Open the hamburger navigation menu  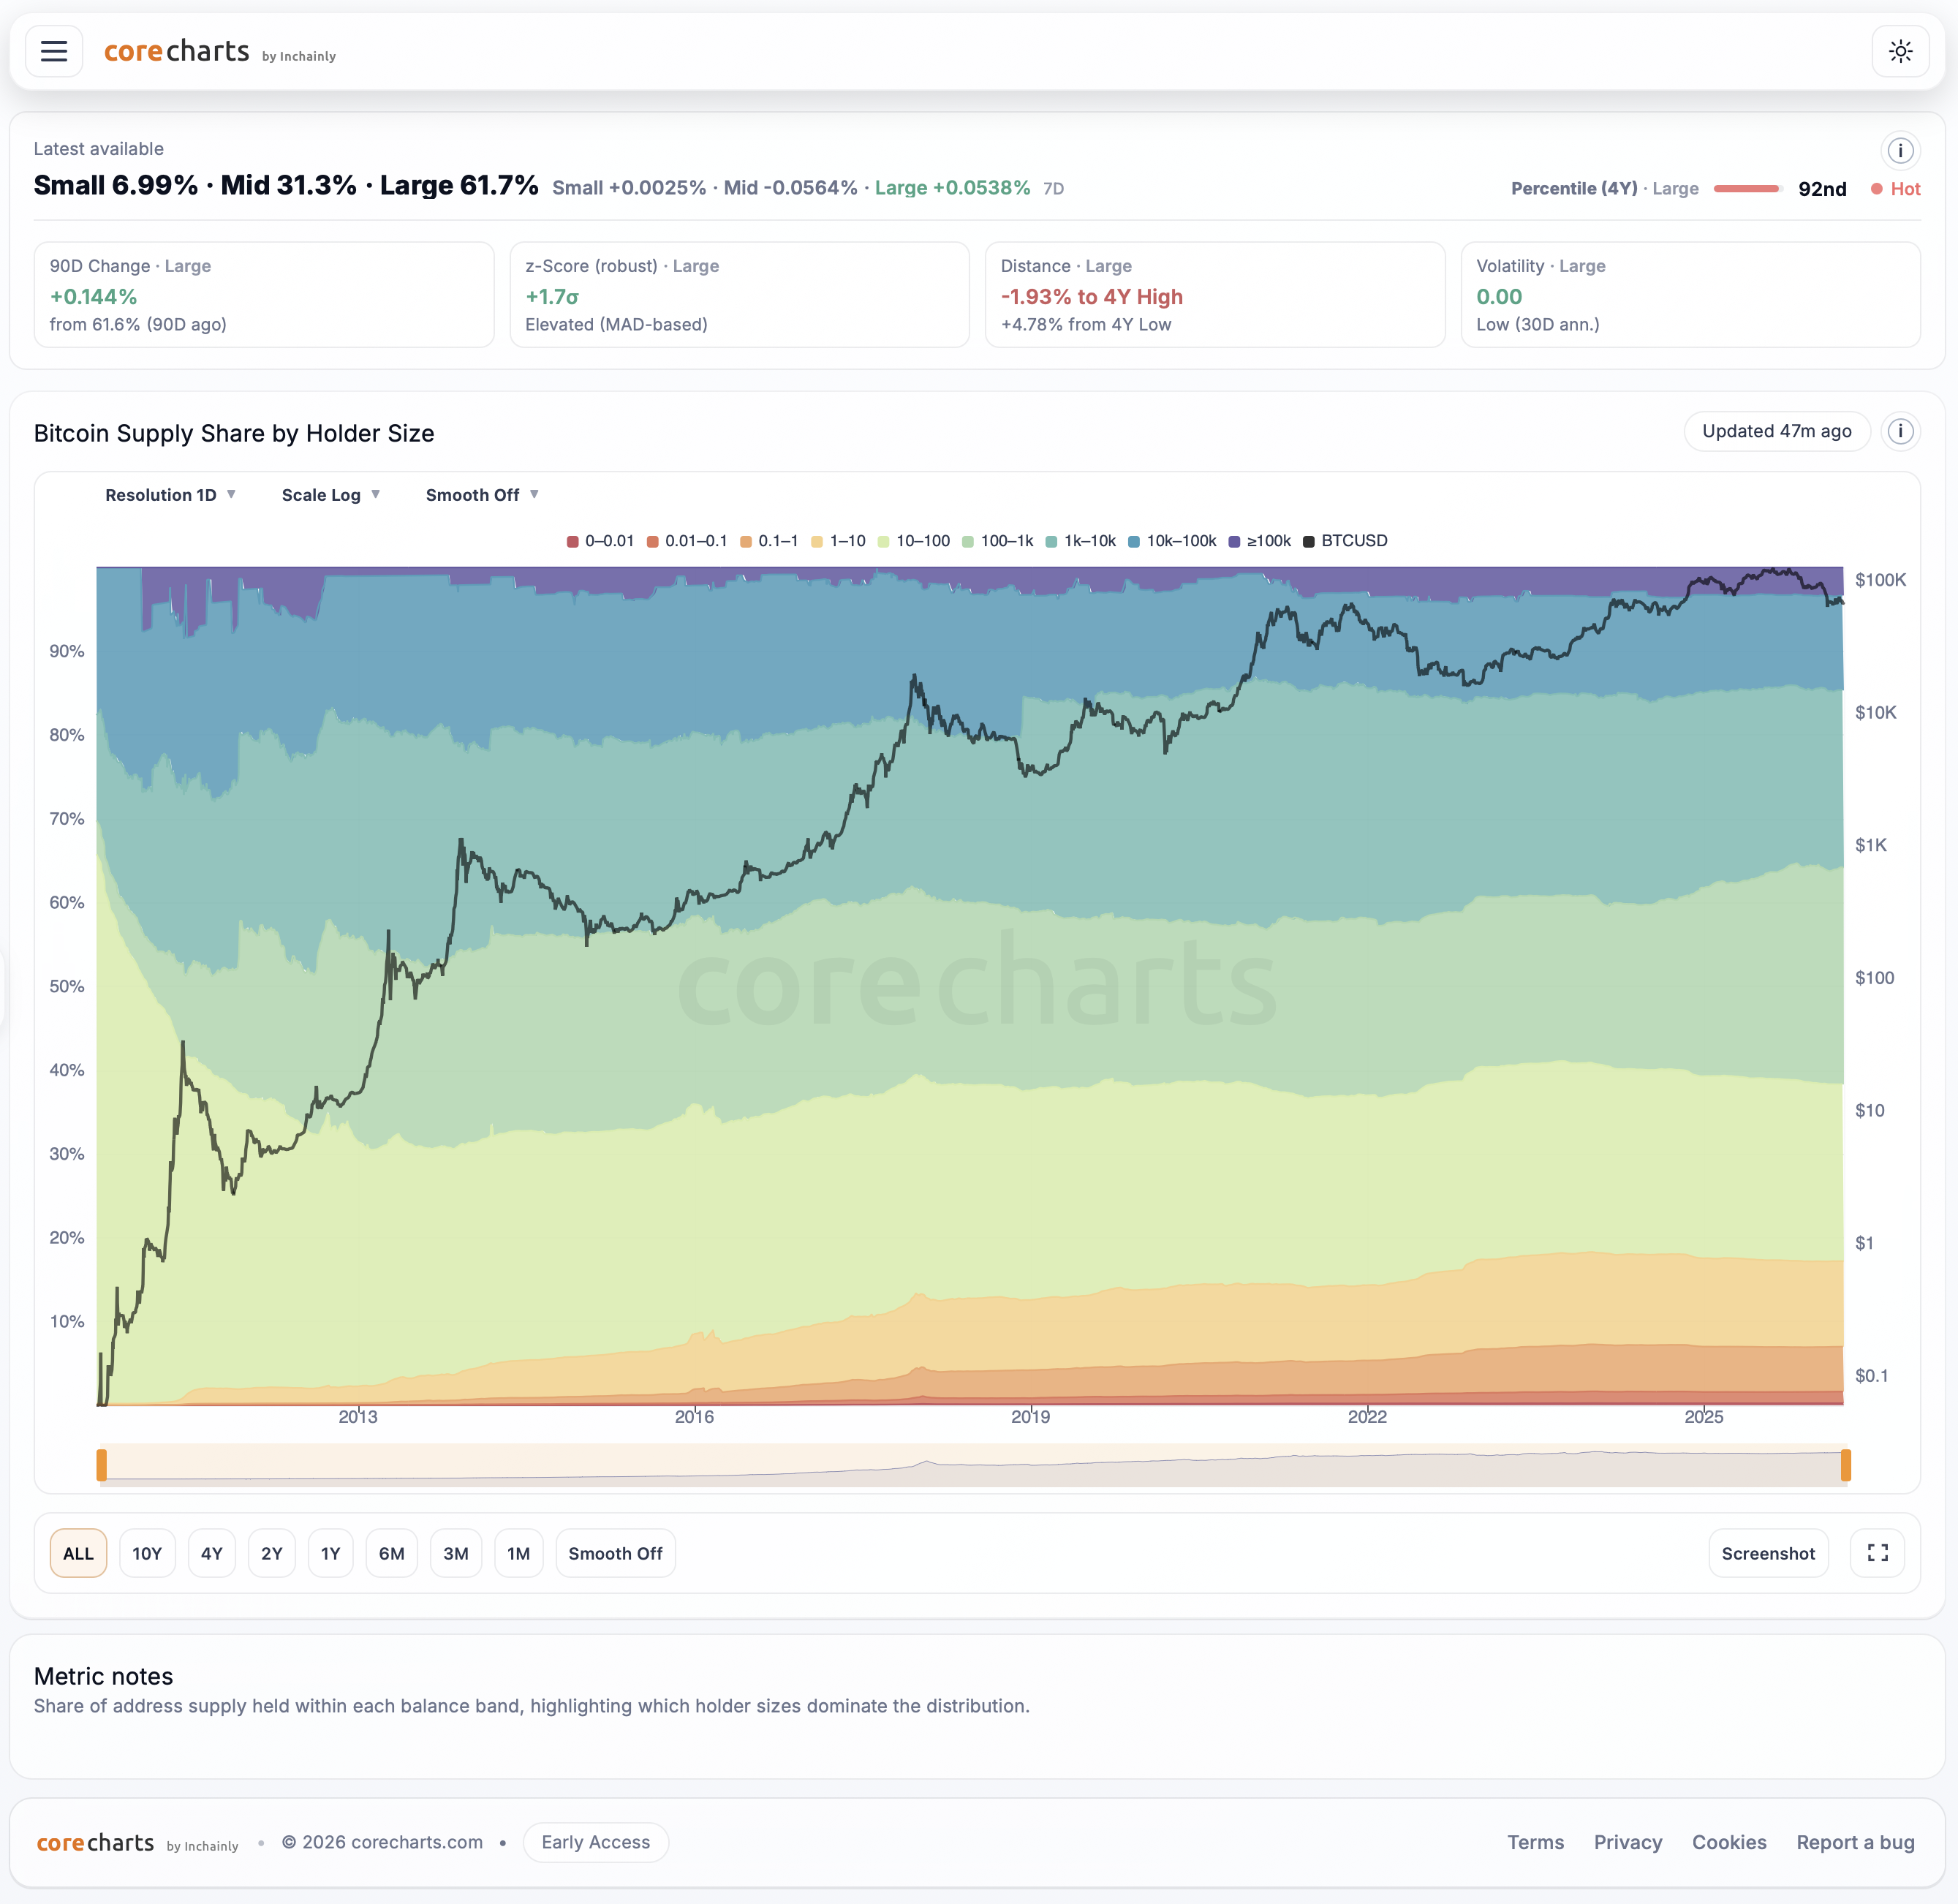pos(54,51)
